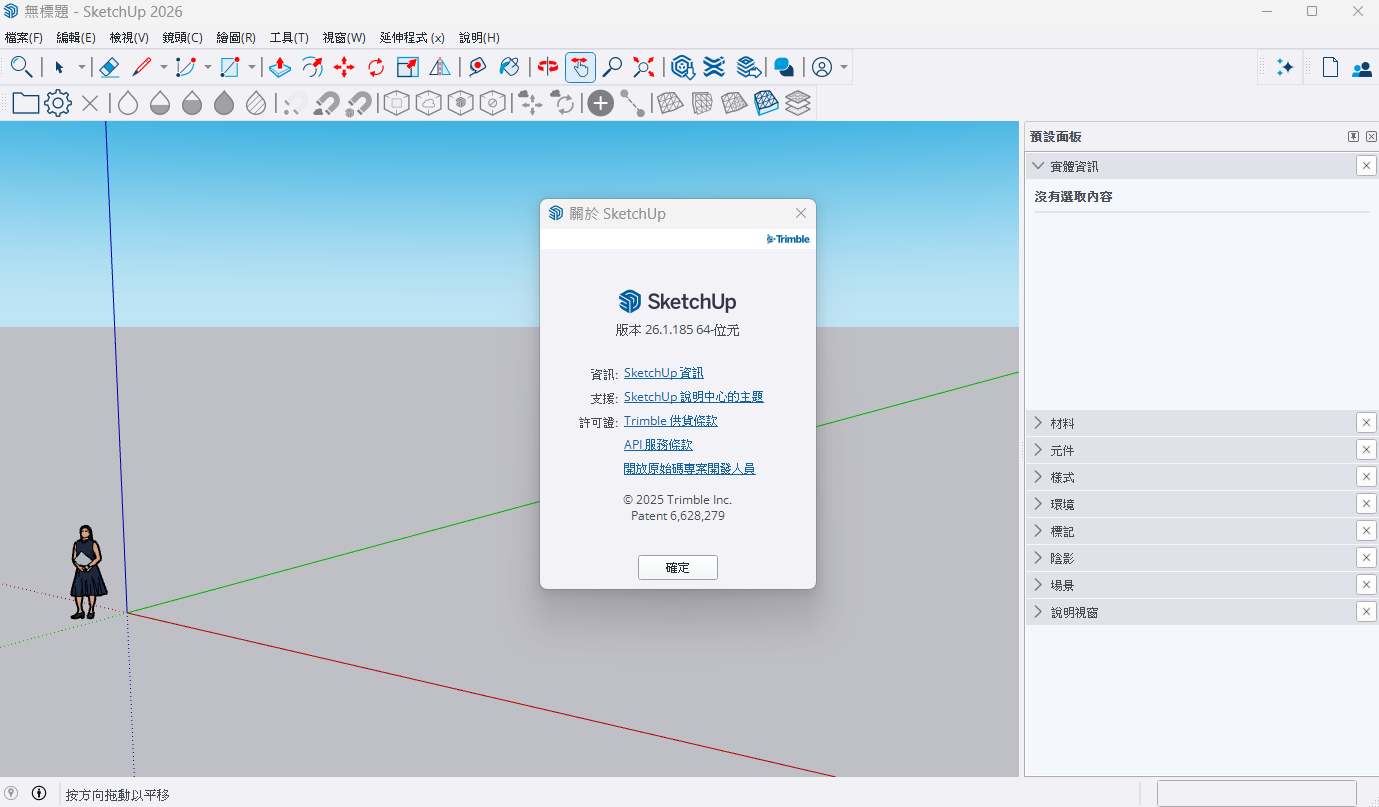1379x807 pixels.
Task: Open the Trimble 供貨條款 link
Action: (671, 421)
